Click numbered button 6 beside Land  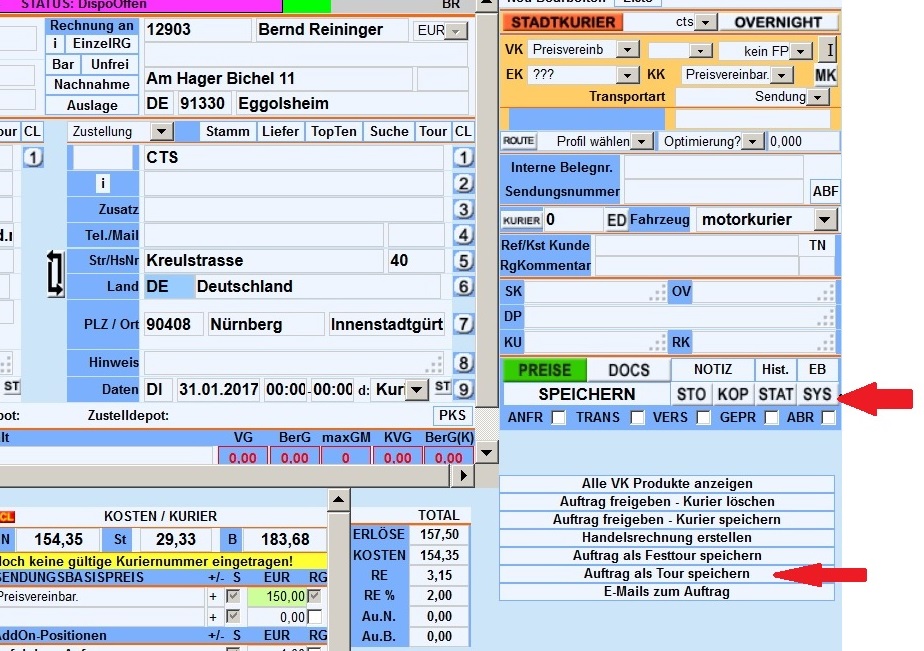point(463,287)
